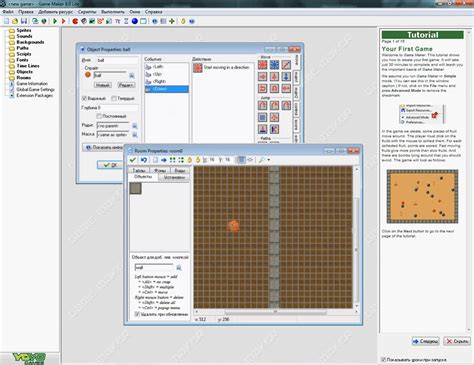Open mask selection menu
Image resolution: width=474 pixels, height=365 pixels.
pyautogui.click(x=135, y=134)
